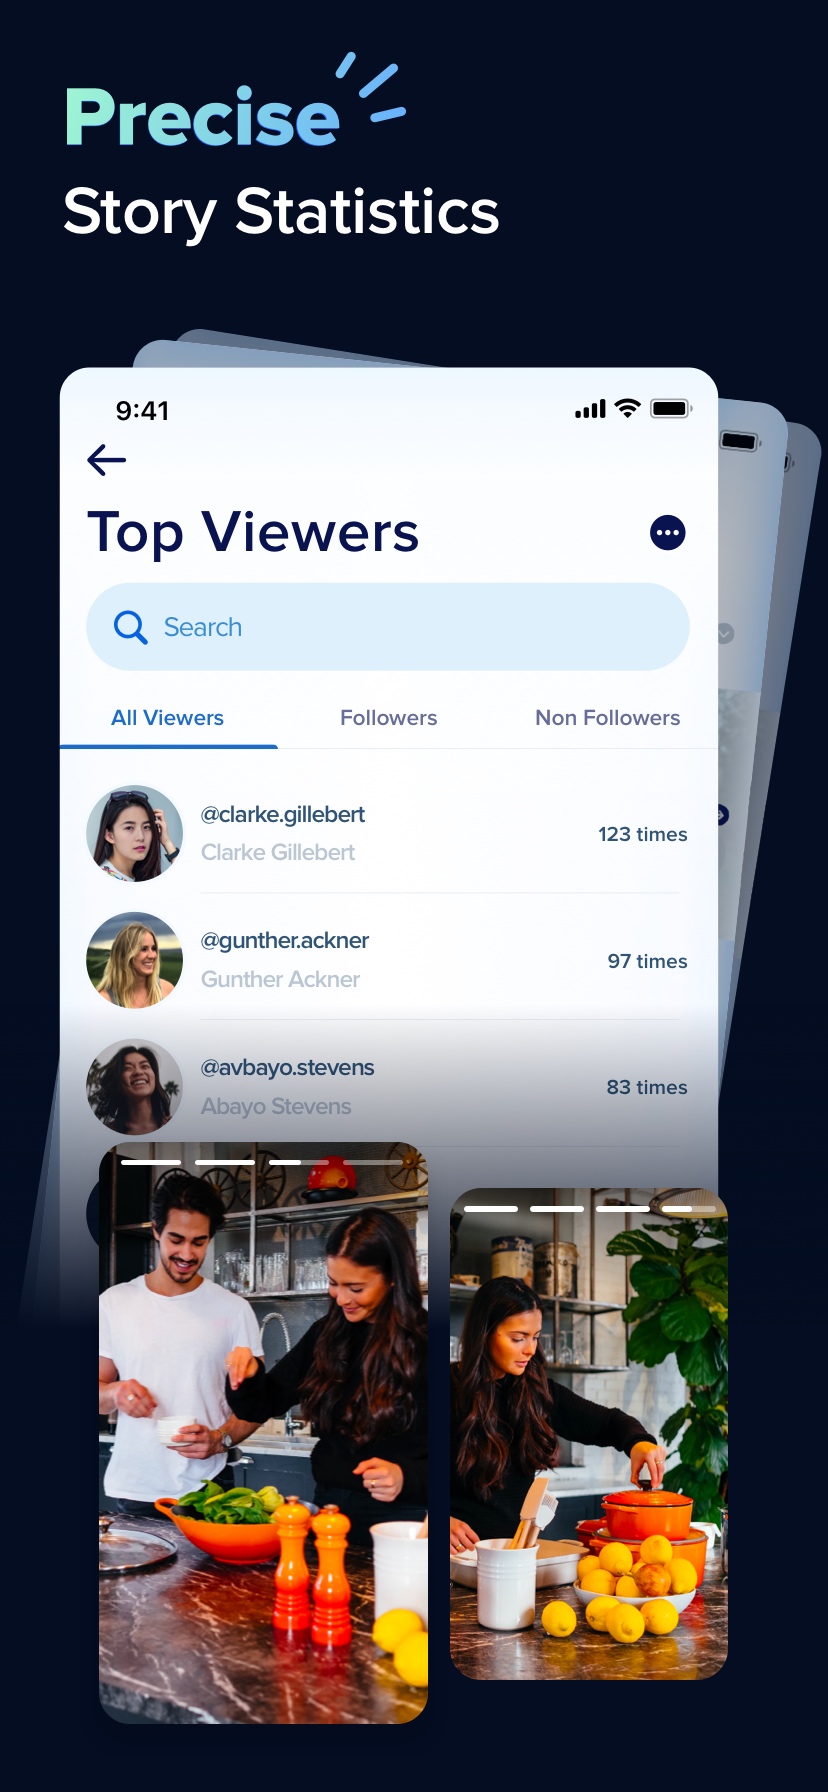
Task: Click the cellular signal bars icon
Action: click(x=590, y=409)
